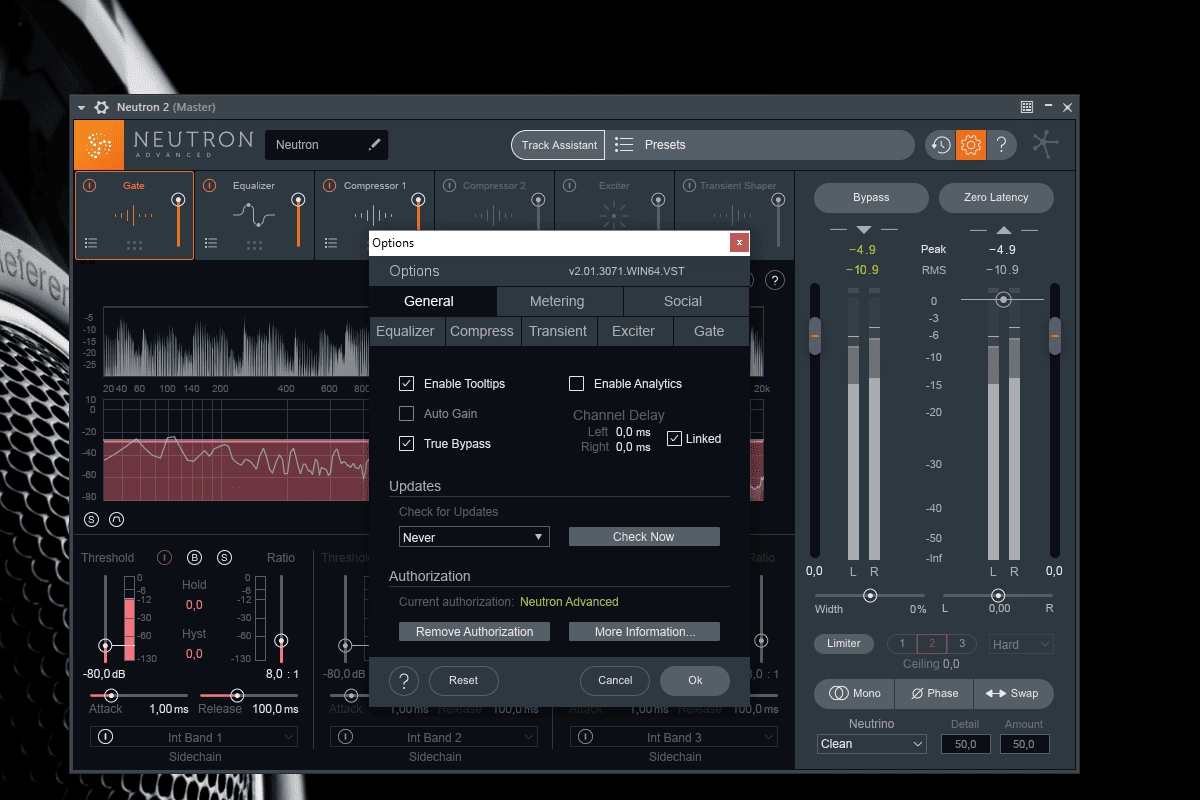Open the window grid menu icon
1200x800 pixels.
[1027, 107]
